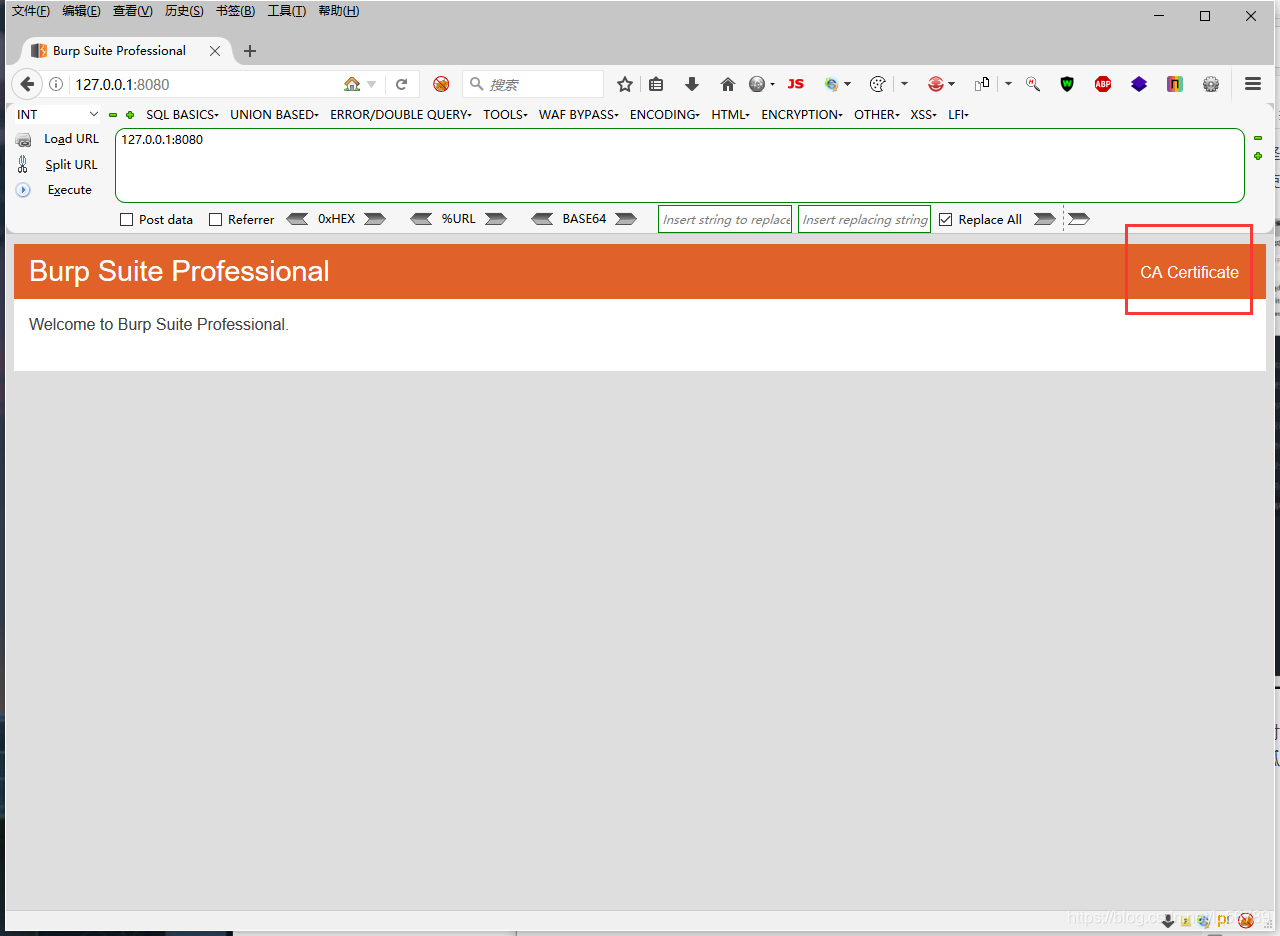Click the purple layered diamond toolbar icon
The height and width of the screenshot is (936, 1280).
pos(1139,84)
